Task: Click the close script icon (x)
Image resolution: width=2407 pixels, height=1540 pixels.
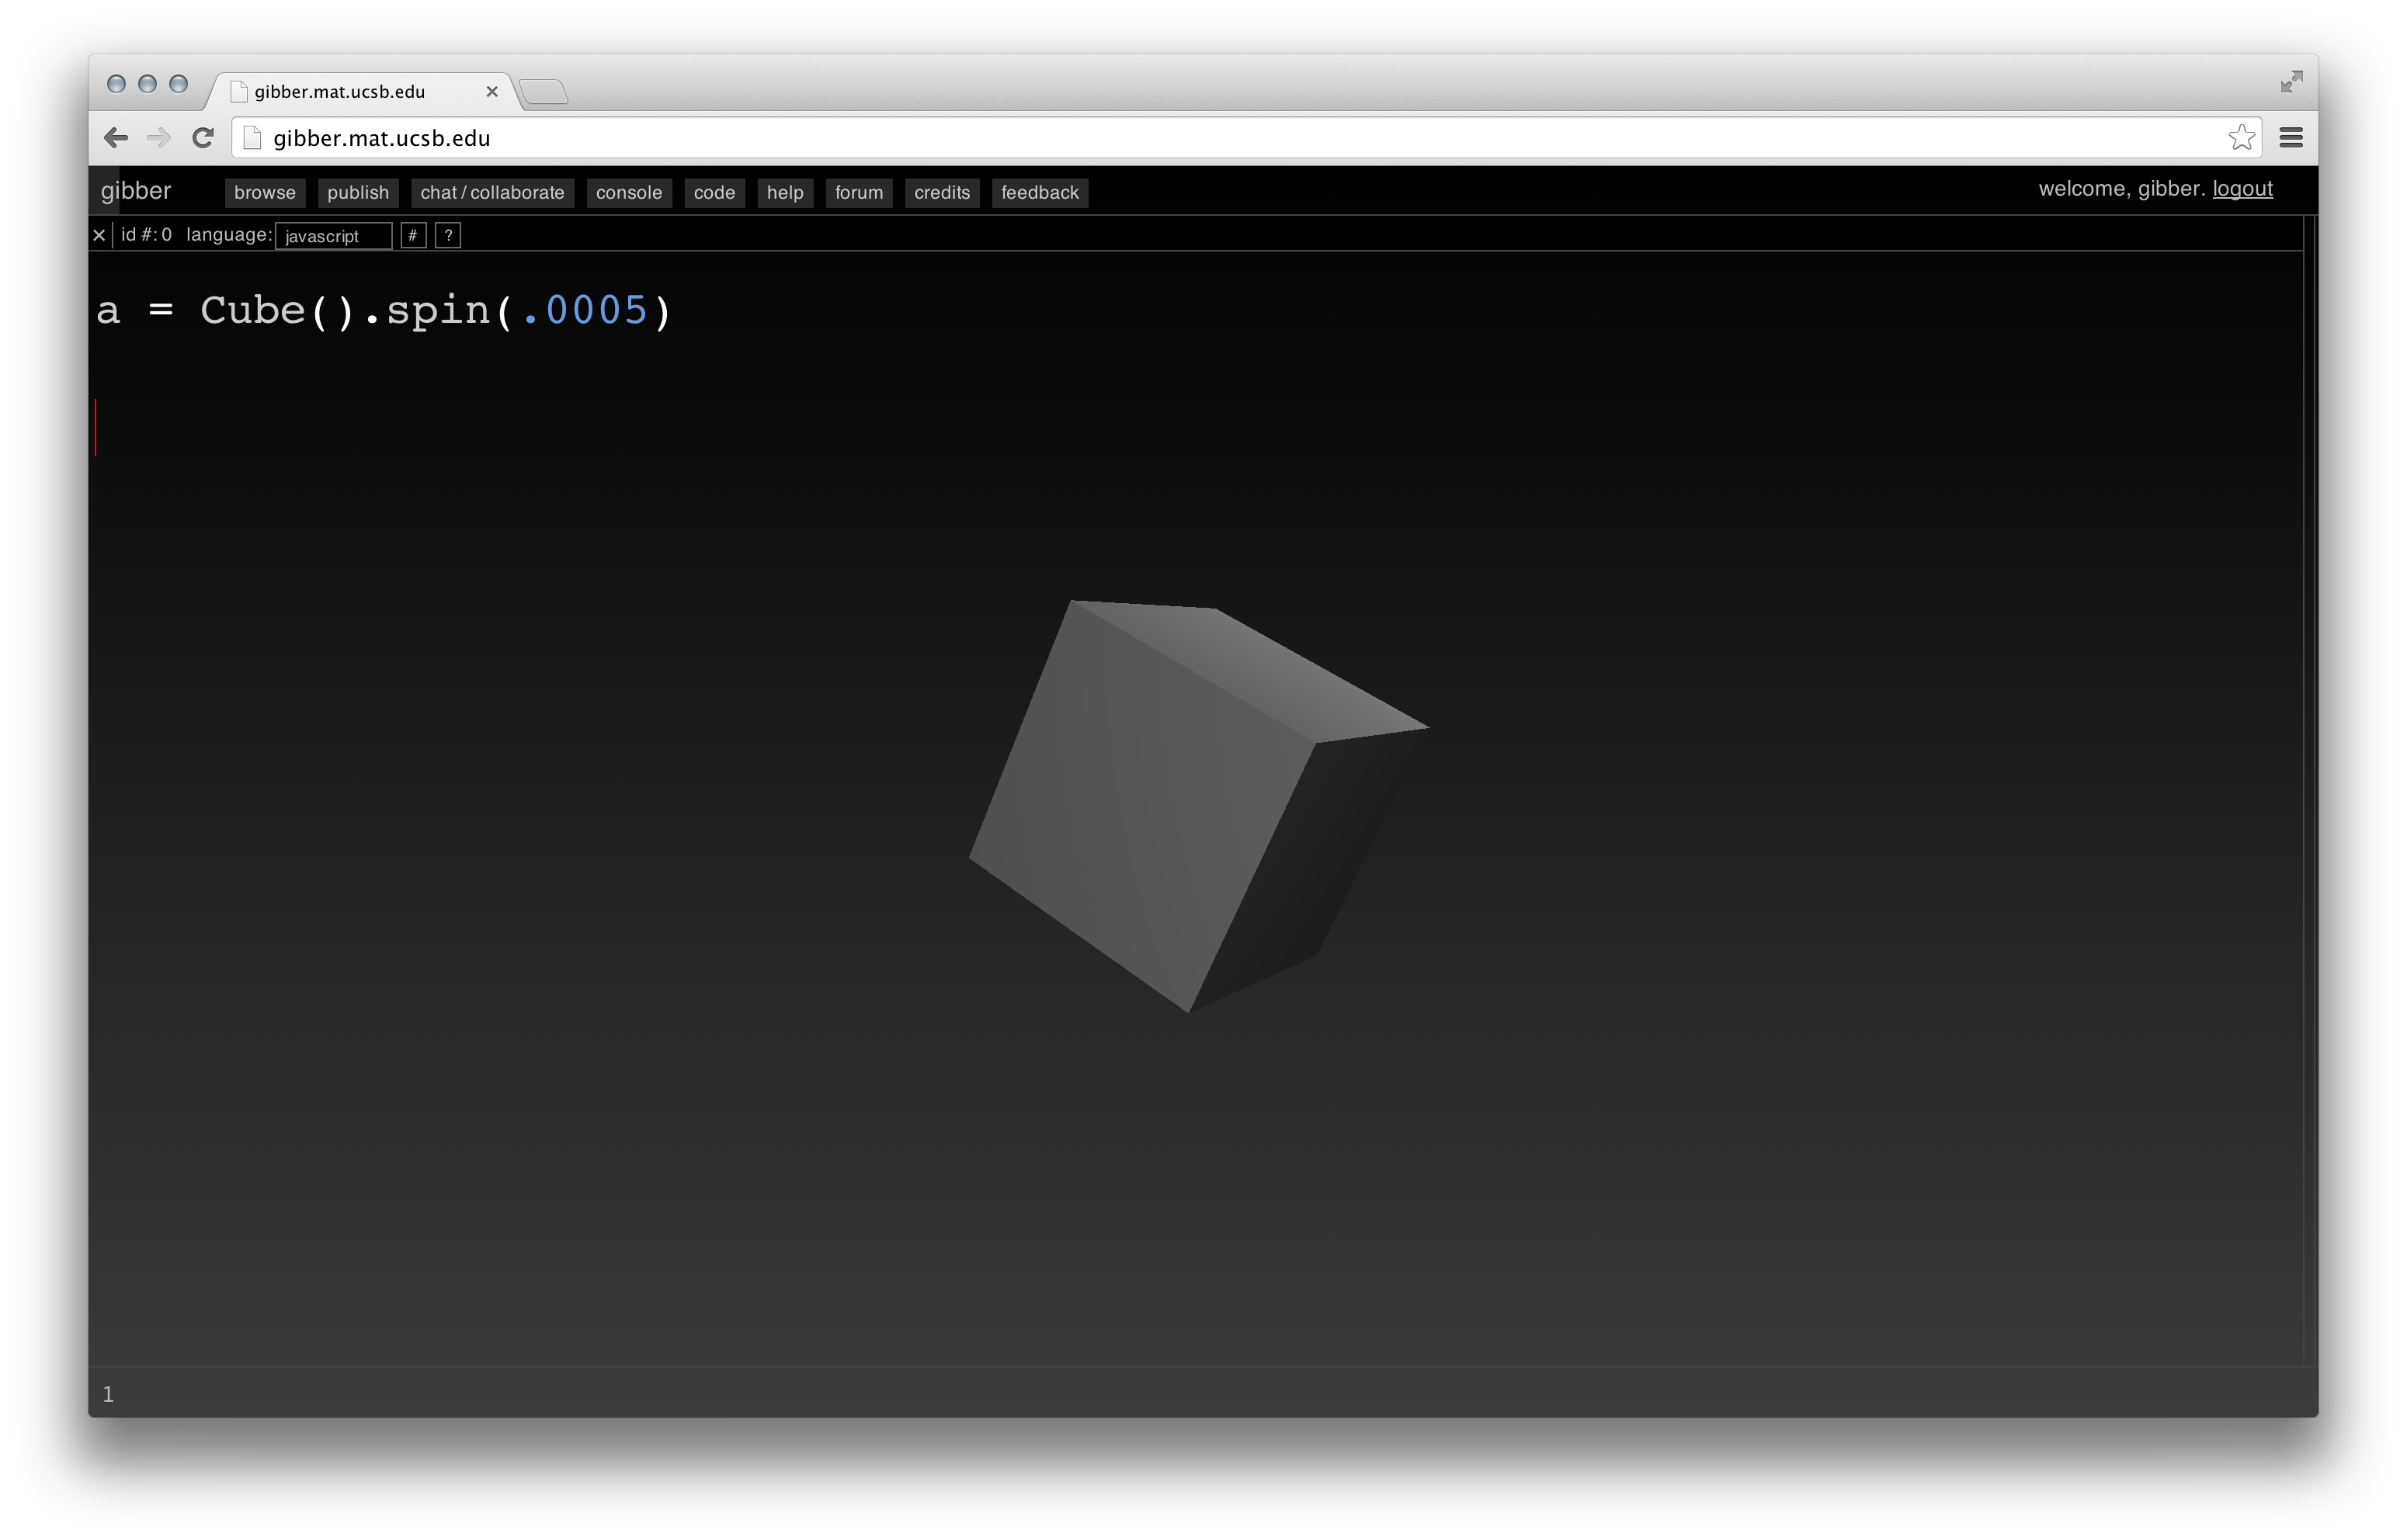Action: (100, 234)
